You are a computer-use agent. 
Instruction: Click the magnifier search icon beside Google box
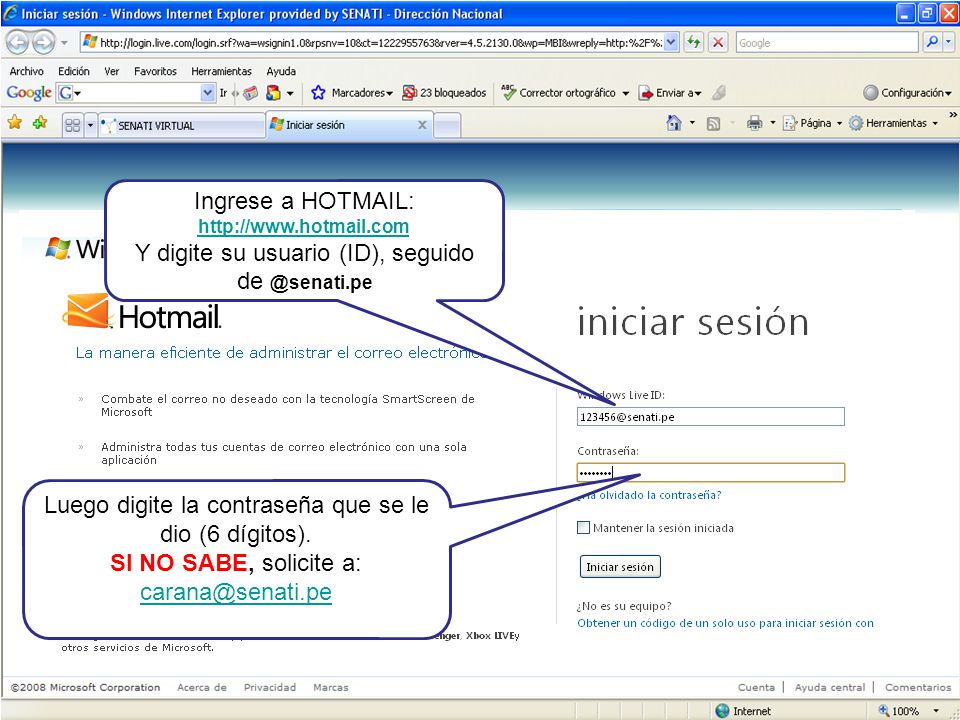click(x=932, y=42)
